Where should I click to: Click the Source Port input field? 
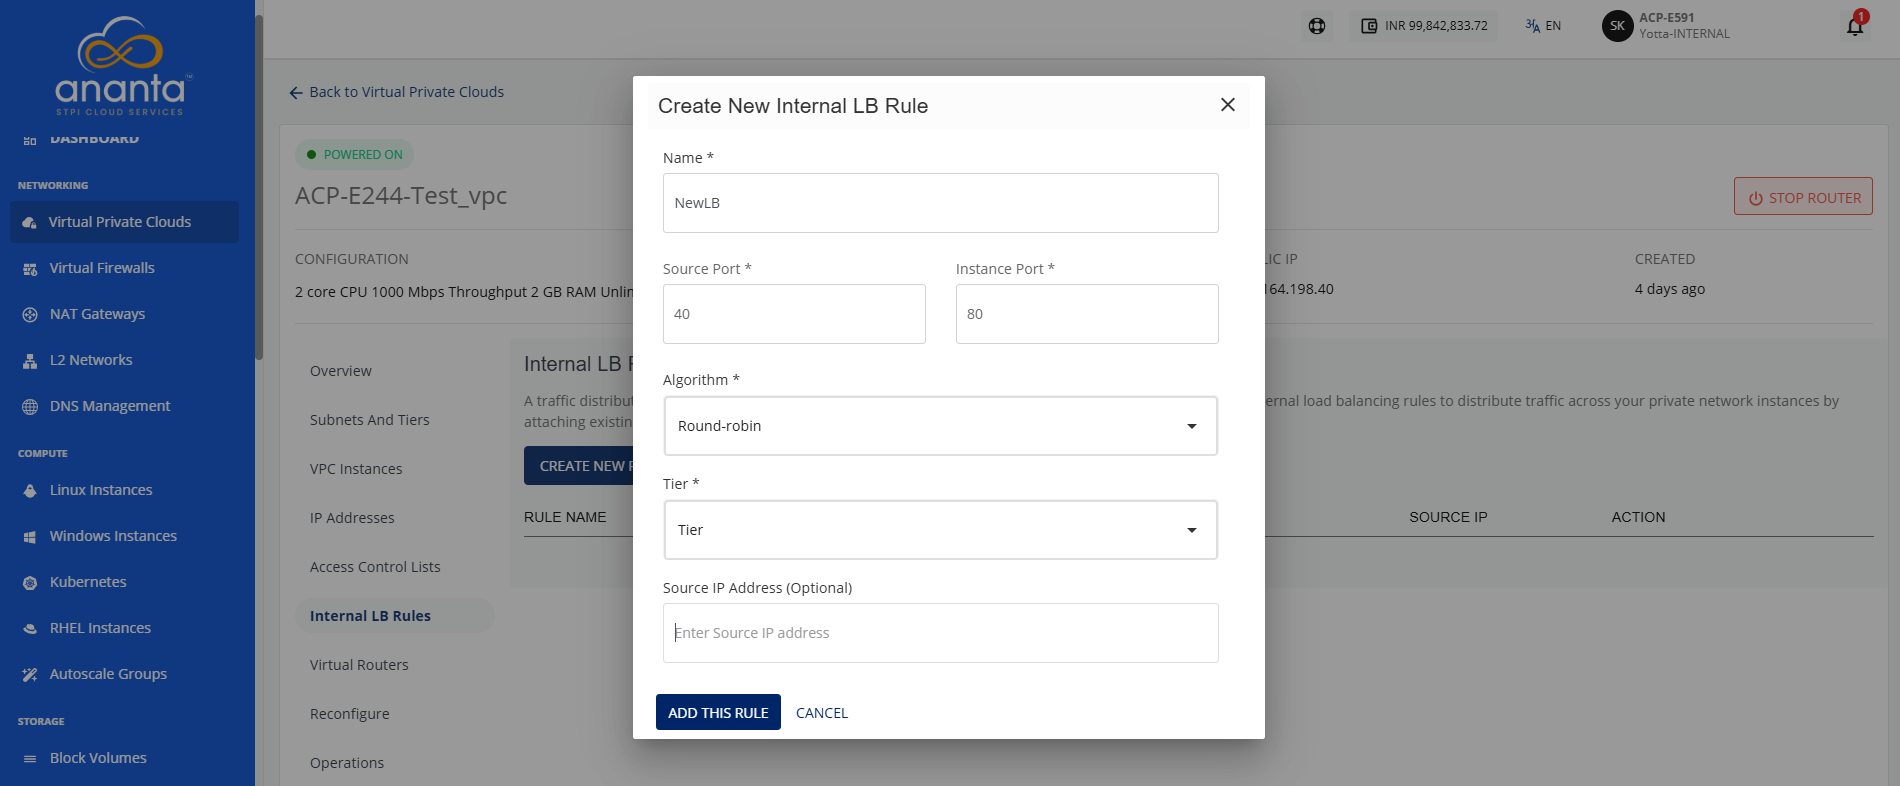point(794,314)
